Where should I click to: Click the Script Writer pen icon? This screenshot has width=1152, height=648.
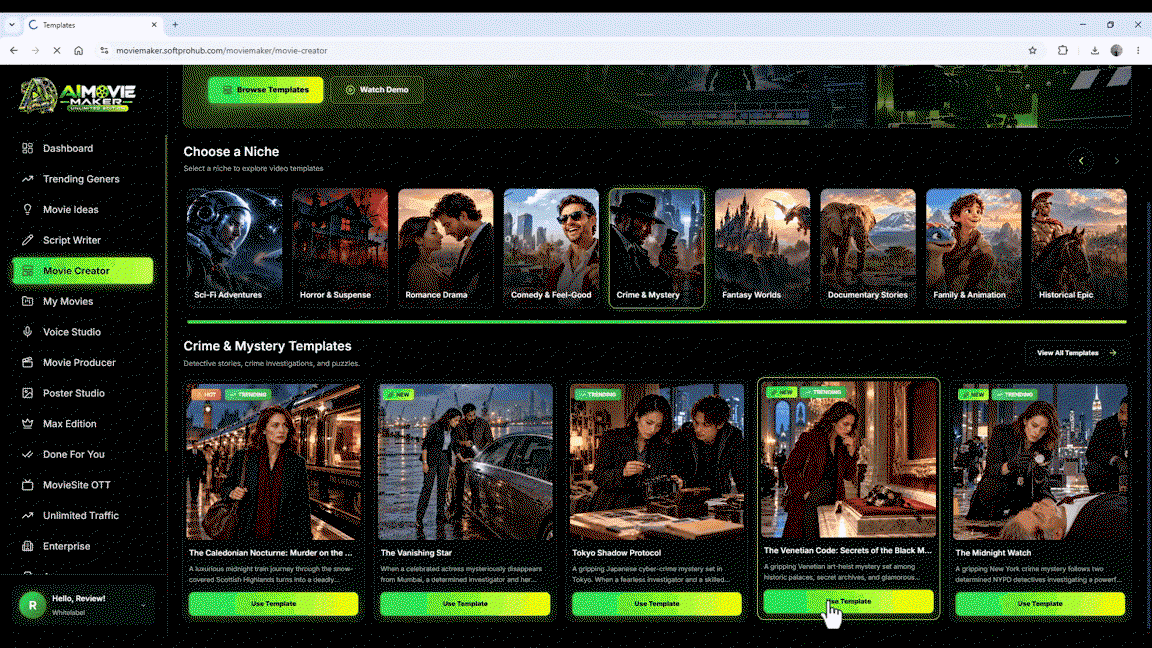coord(27,240)
